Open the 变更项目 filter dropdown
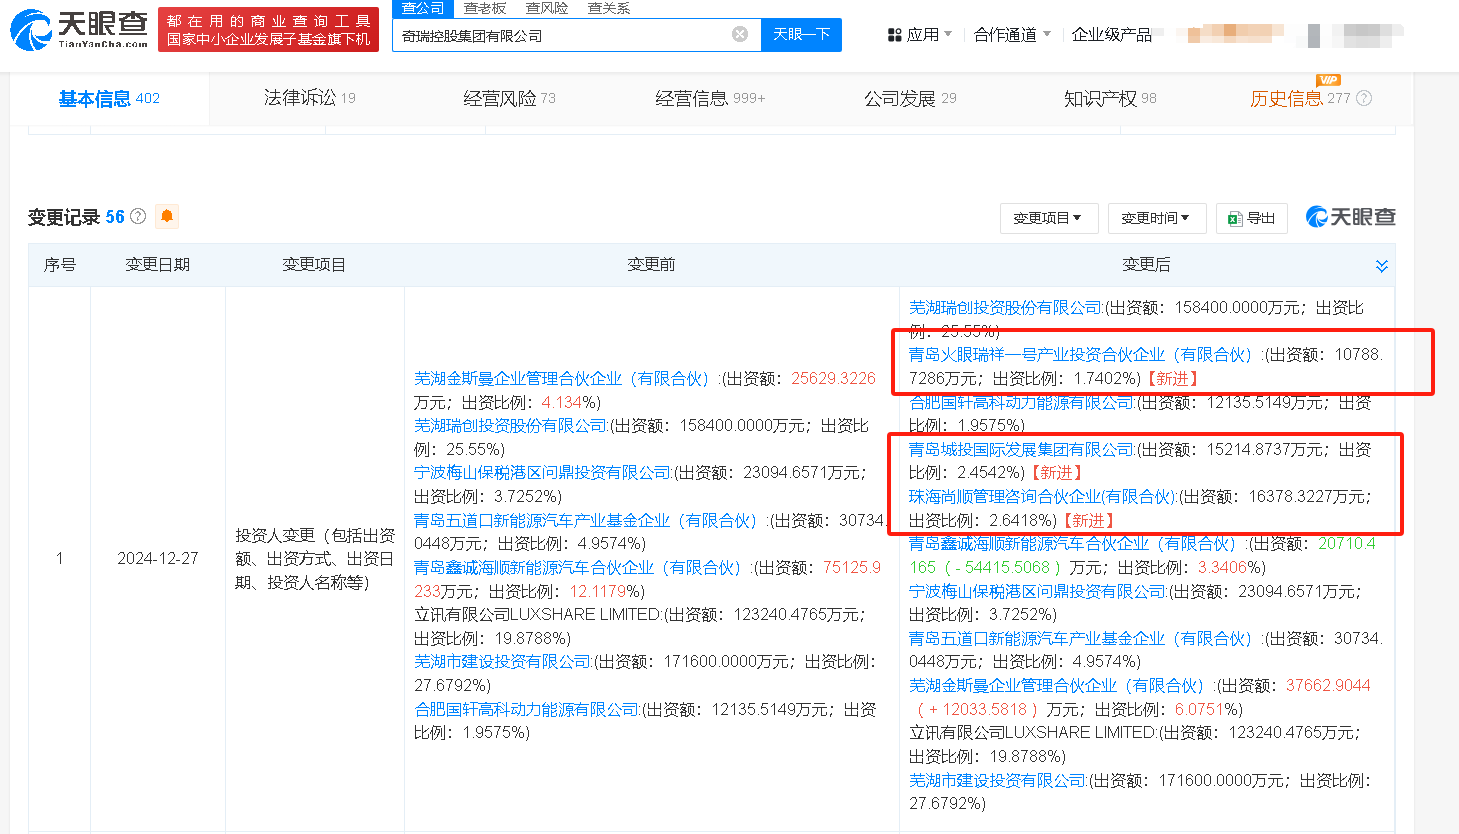 1049,218
